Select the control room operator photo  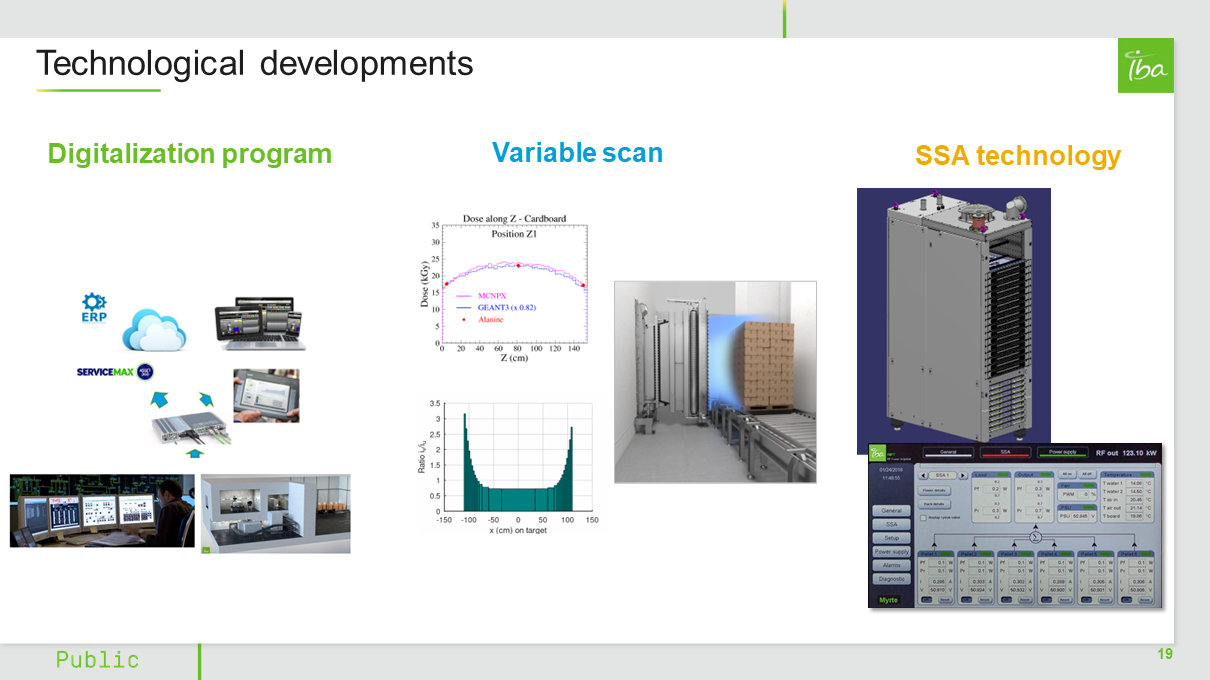[x=102, y=510]
